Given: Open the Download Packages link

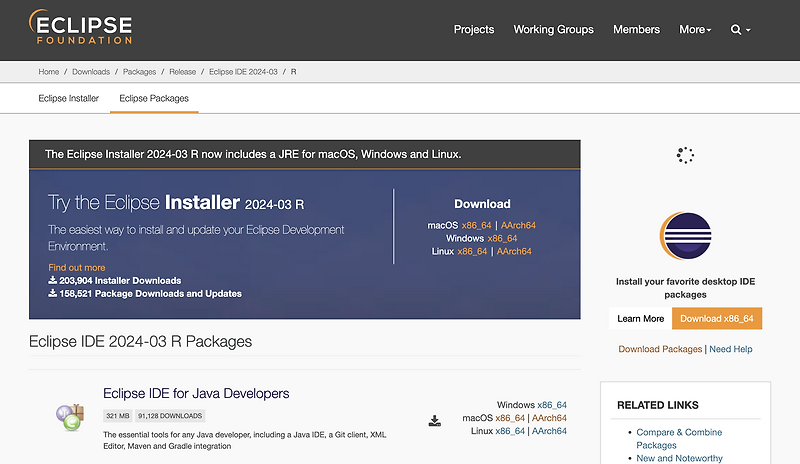Looking at the screenshot, I should pos(660,349).
